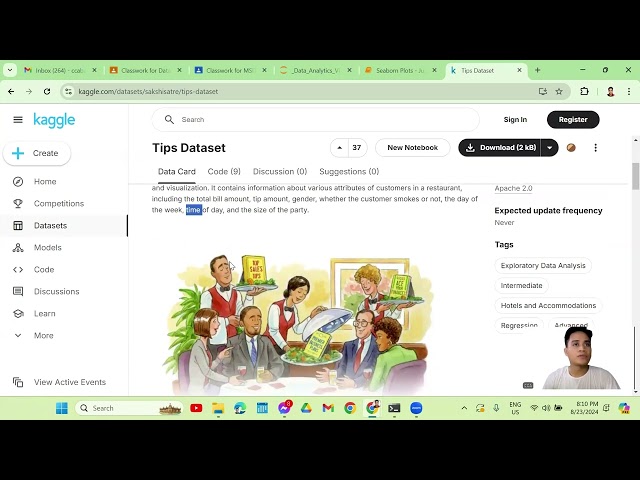
Task: Open File Explorer from the taskbar
Action: [x=218, y=408]
